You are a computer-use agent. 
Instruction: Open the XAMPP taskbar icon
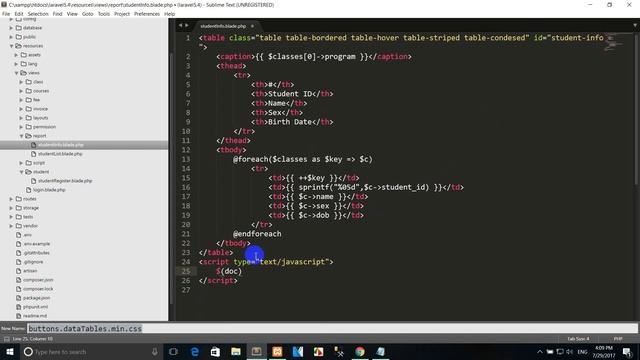tap(277, 351)
